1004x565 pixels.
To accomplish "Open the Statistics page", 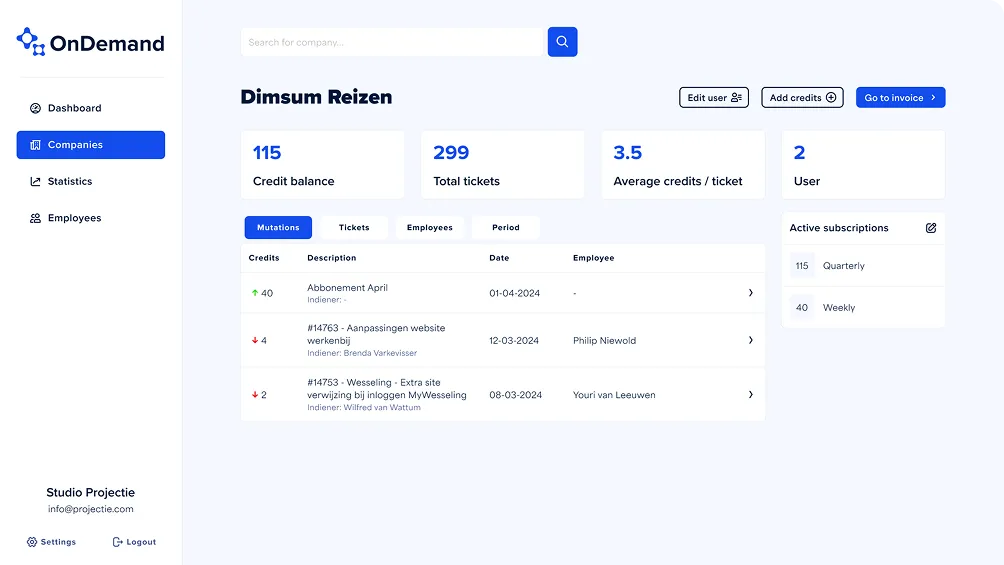I will (x=69, y=182).
